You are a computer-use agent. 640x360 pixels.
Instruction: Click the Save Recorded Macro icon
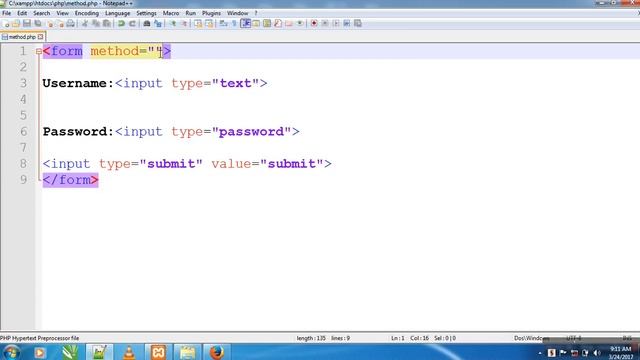click(358, 24)
